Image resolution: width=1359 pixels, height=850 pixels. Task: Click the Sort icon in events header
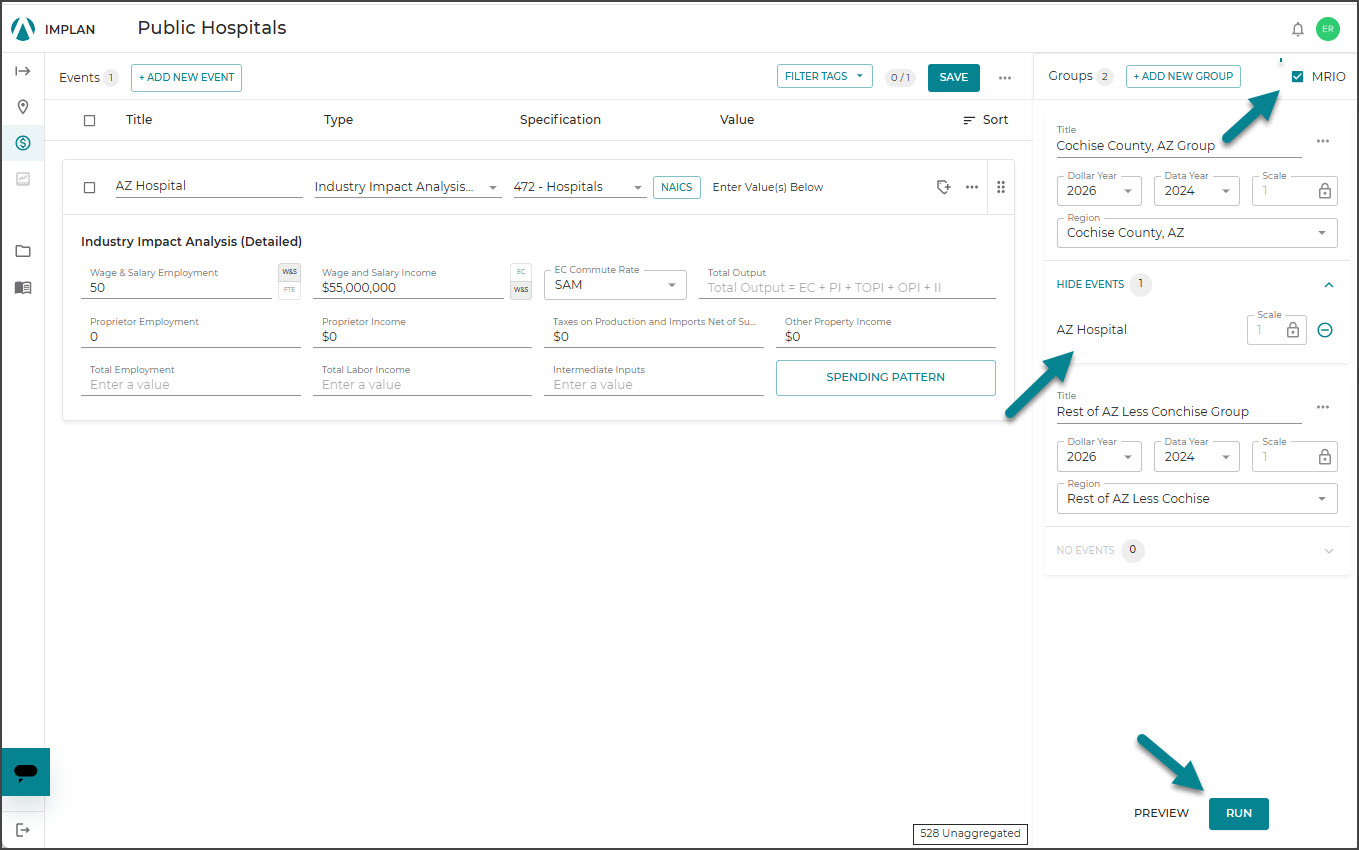(x=968, y=120)
